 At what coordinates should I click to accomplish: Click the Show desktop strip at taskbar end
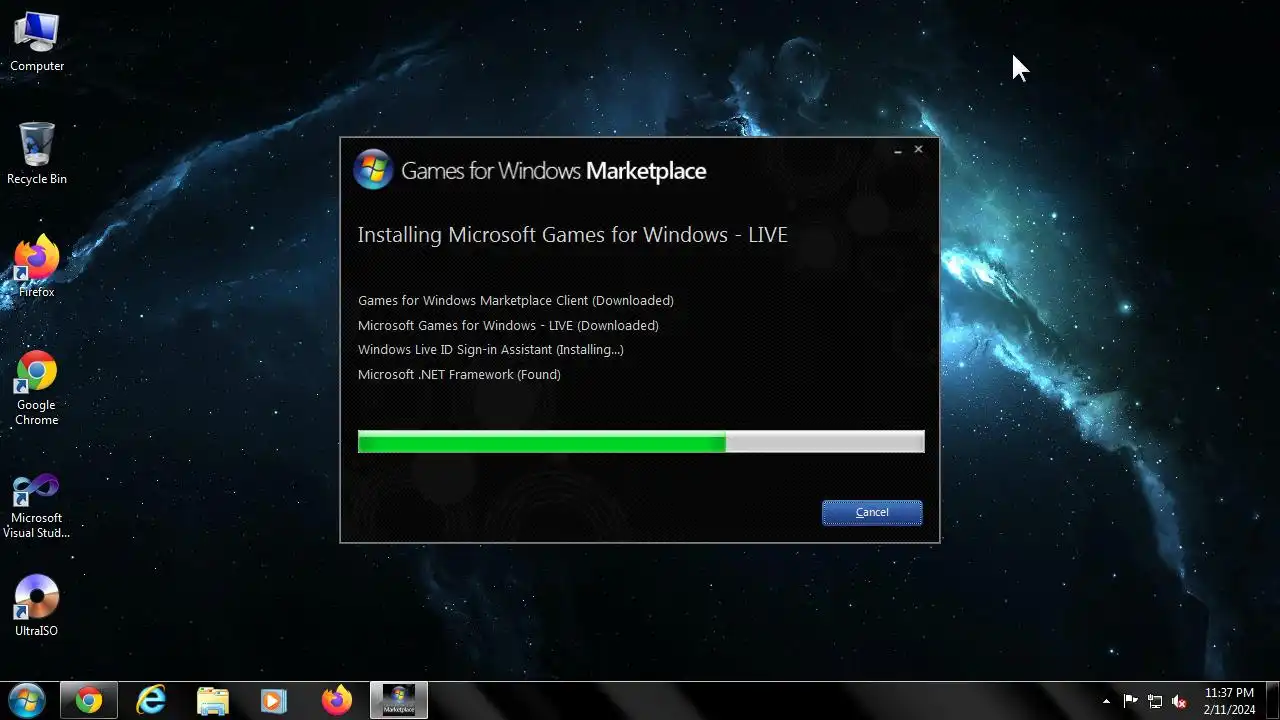pyautogui.click(x=1272, y=700)
